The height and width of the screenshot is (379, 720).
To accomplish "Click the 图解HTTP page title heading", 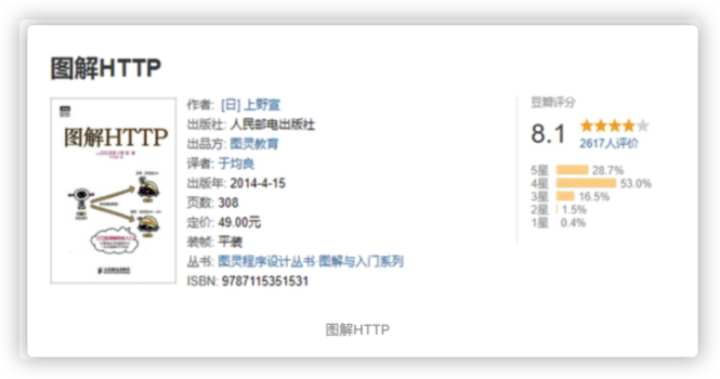I will [x=106, y=68].
